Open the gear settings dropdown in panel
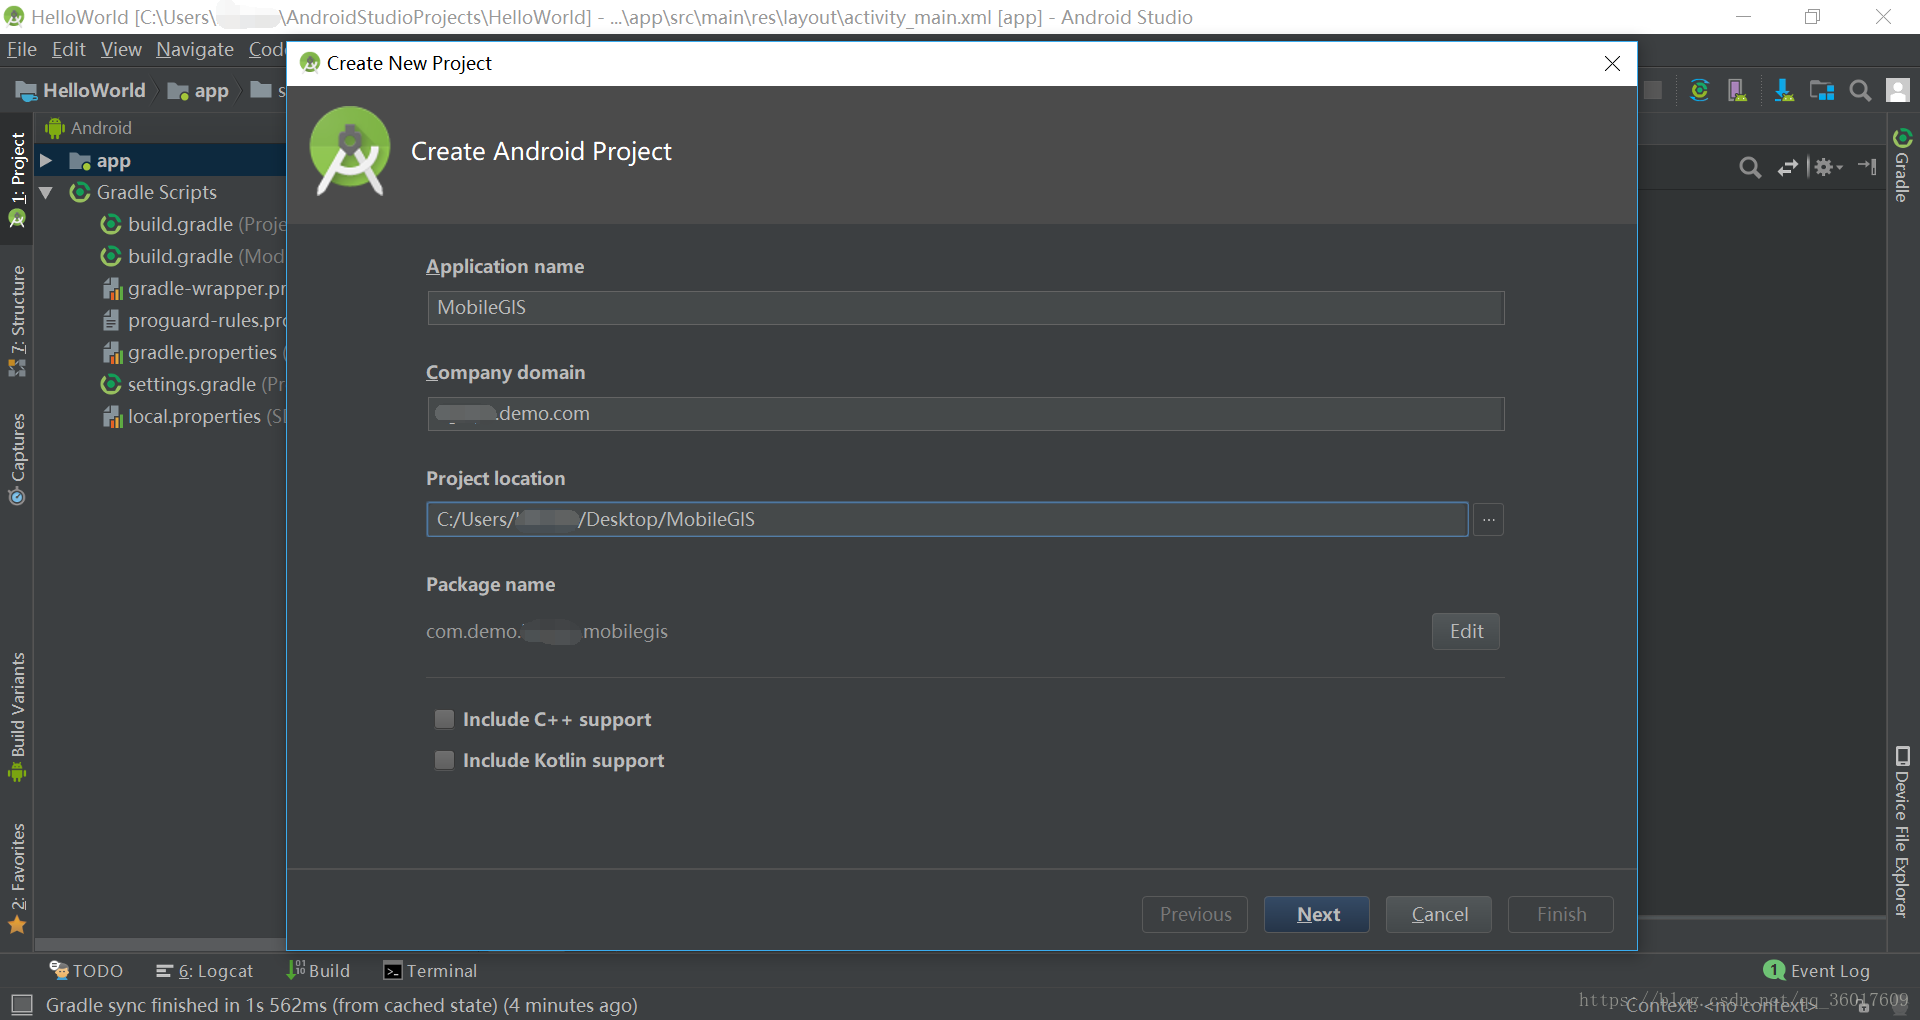The height and width of the screenshot is (1020, 1920). [1827, 167]
